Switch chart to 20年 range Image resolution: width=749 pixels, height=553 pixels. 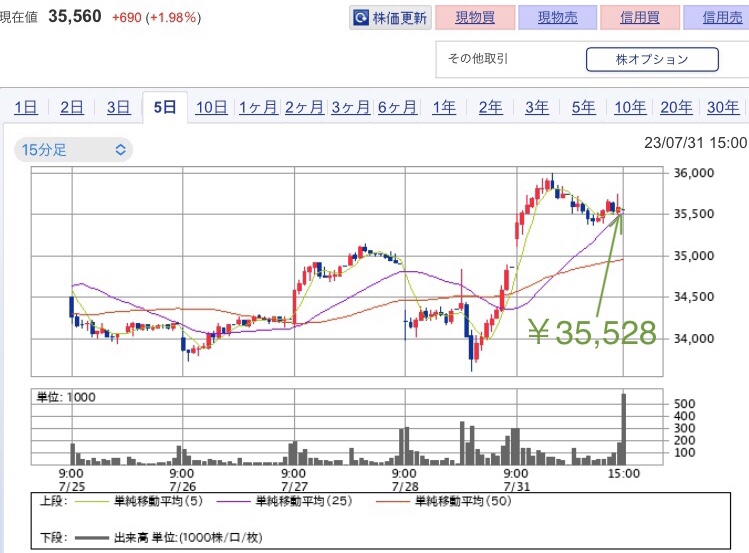(x=676, y=107)
